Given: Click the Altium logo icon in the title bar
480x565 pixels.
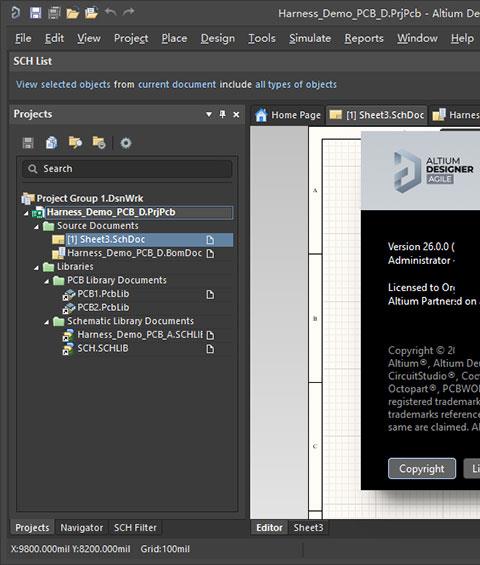Looking at the screenshot, I should pyautogui.click(x=15, y=13).
